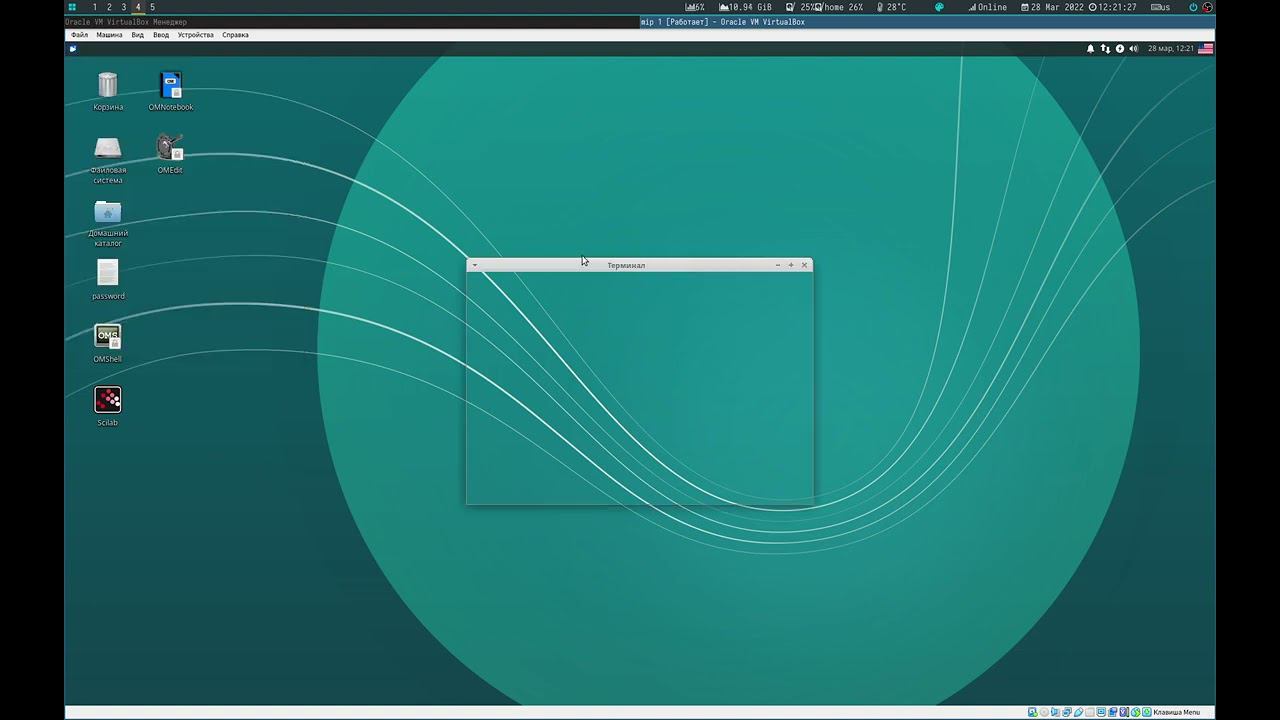Switch to workspace 2

[109, 7]
